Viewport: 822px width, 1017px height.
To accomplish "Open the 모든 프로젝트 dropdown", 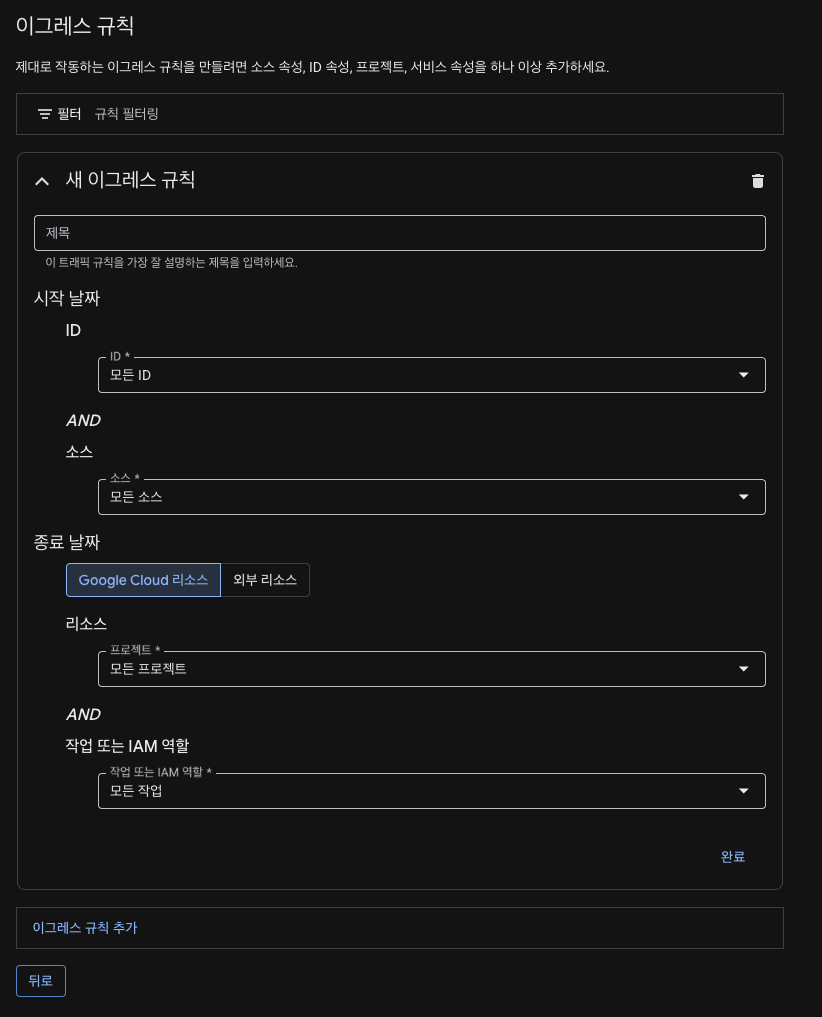I will (x=431, y=669).
